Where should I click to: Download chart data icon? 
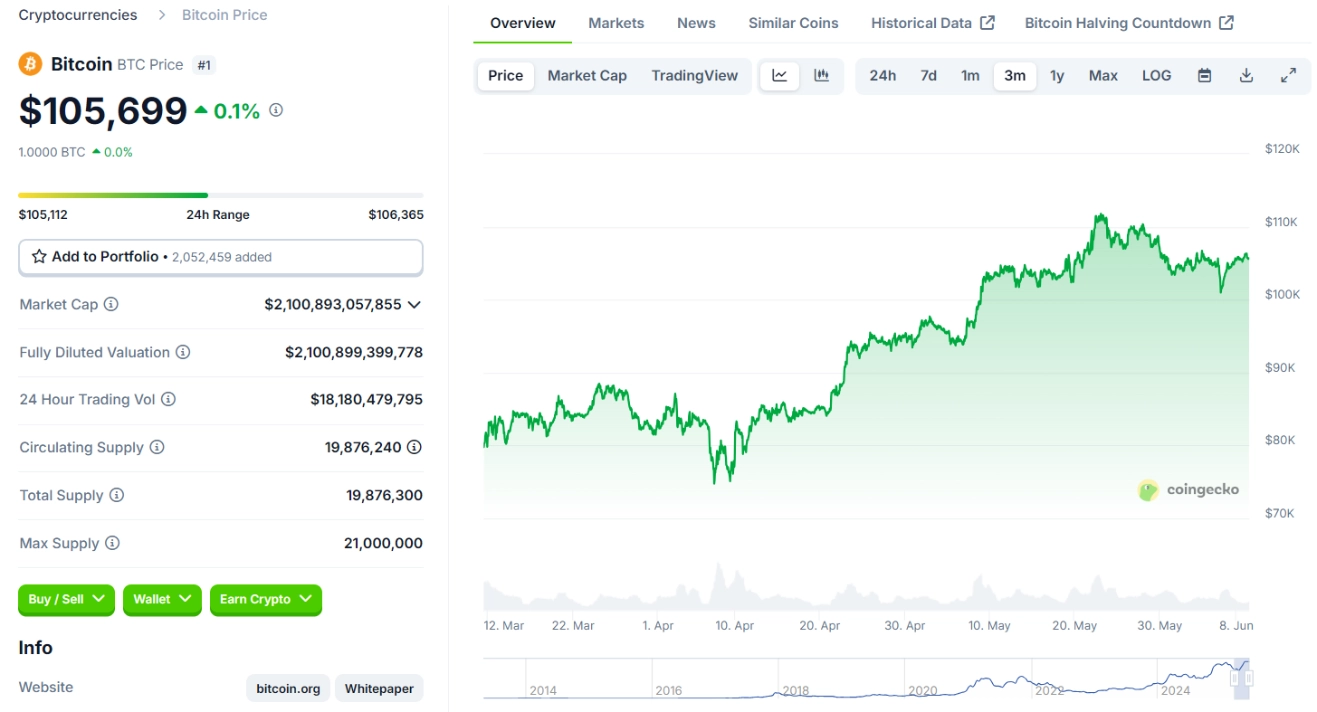pos(1246,76)
